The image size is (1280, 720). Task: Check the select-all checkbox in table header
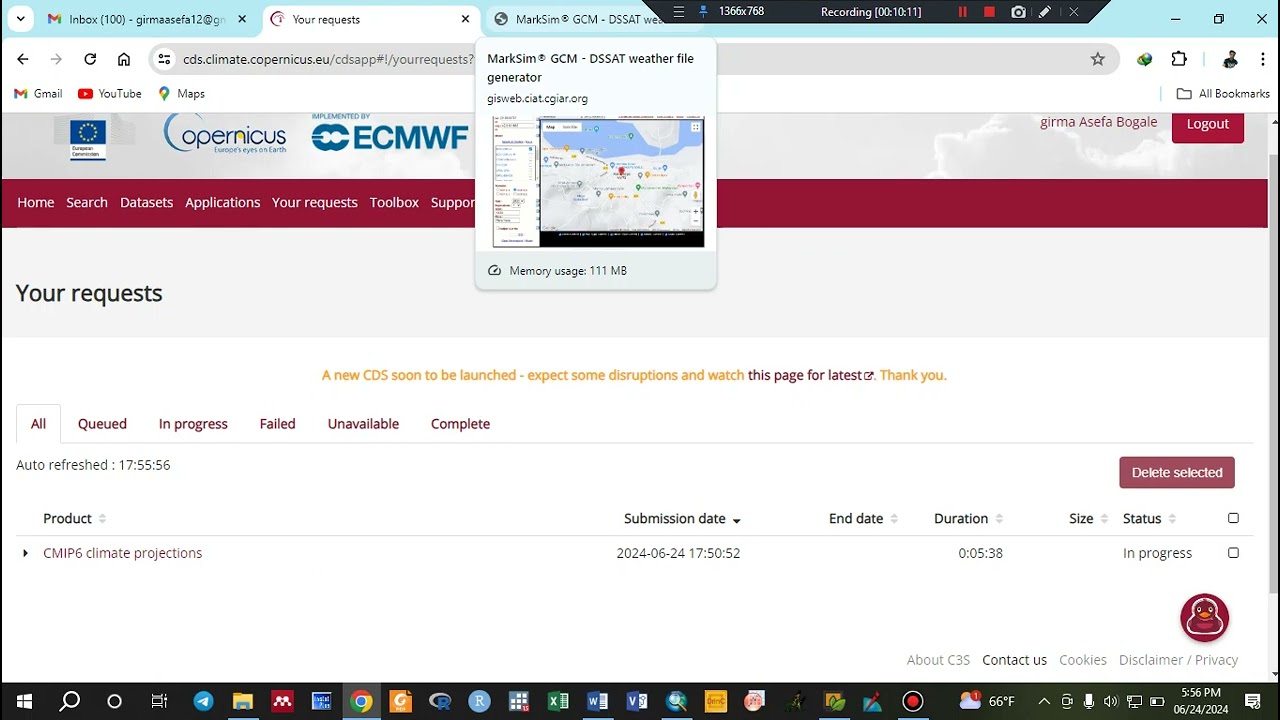(x=1233, y=518)
